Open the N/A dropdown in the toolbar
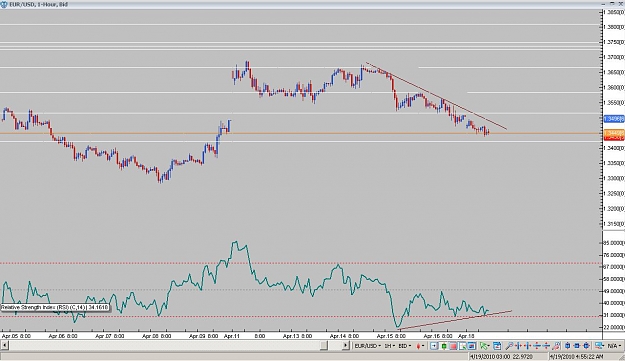The height and width of the screenshot is (361, 625). [x=615, y=346]
